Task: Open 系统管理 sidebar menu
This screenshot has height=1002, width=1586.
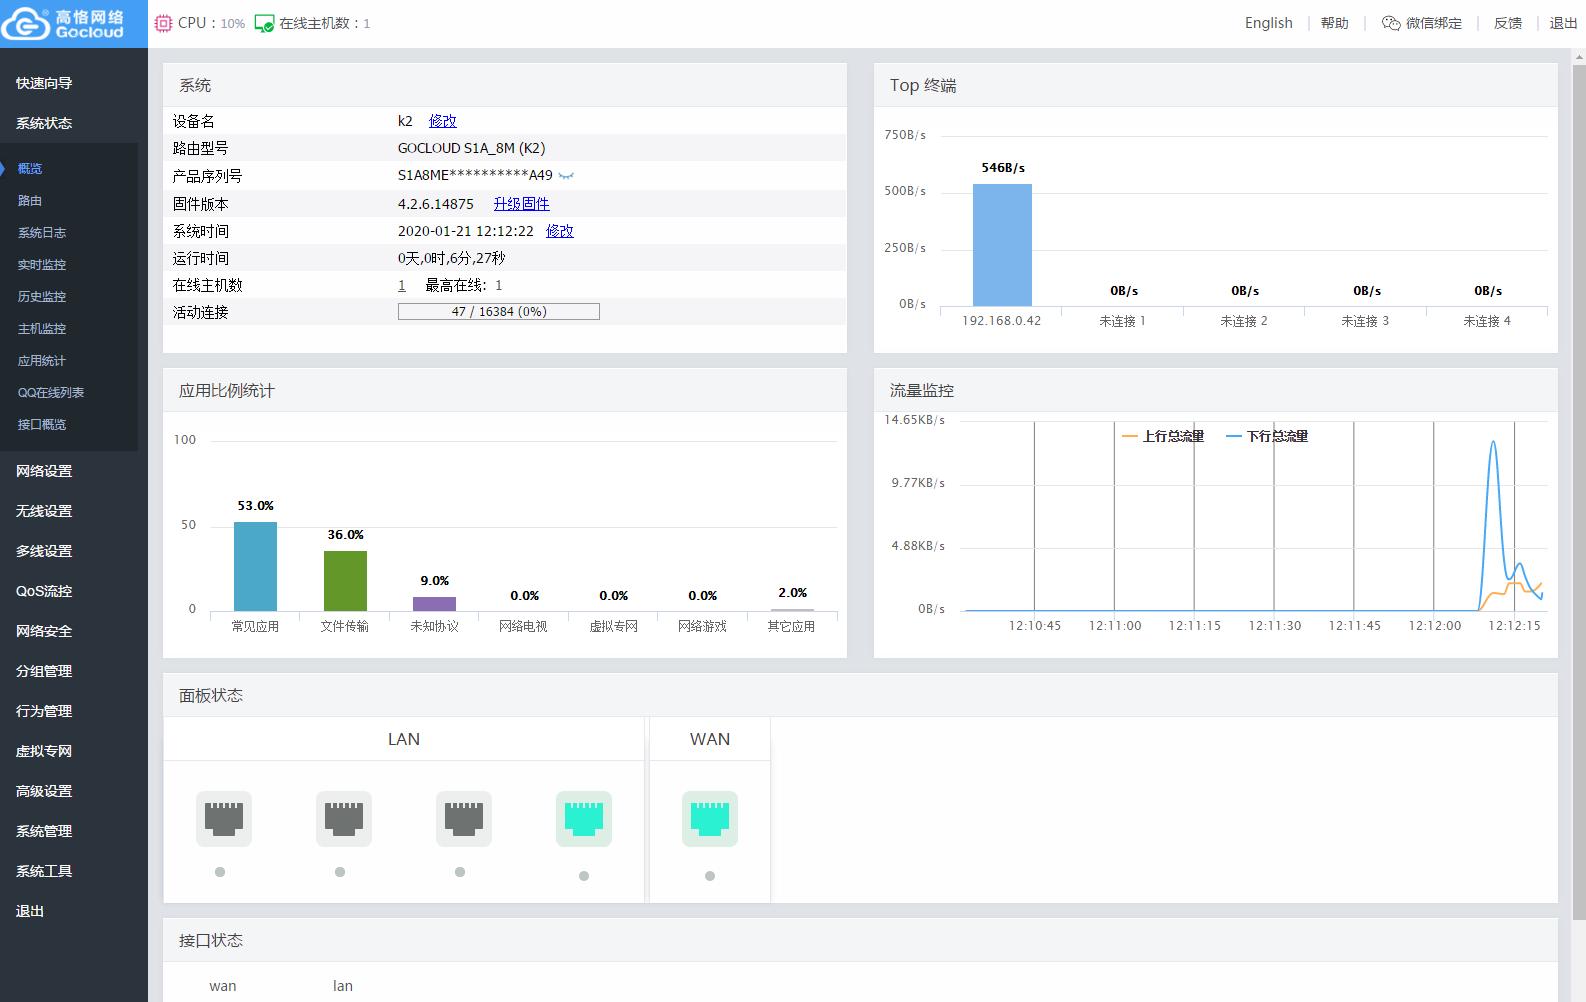Action: coord(44,831)
